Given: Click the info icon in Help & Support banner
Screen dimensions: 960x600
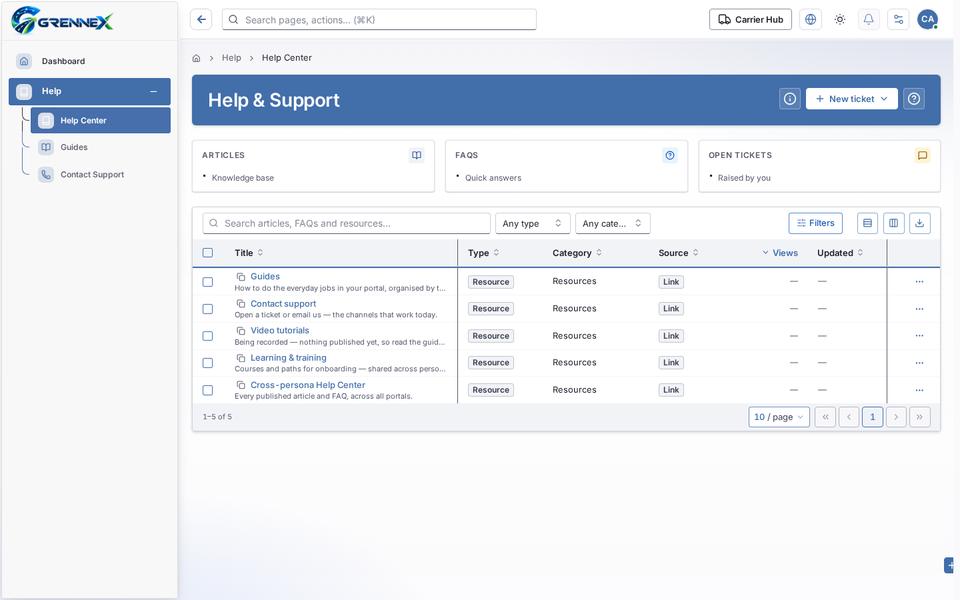Looking at the screenshot, I should [790, 99].
